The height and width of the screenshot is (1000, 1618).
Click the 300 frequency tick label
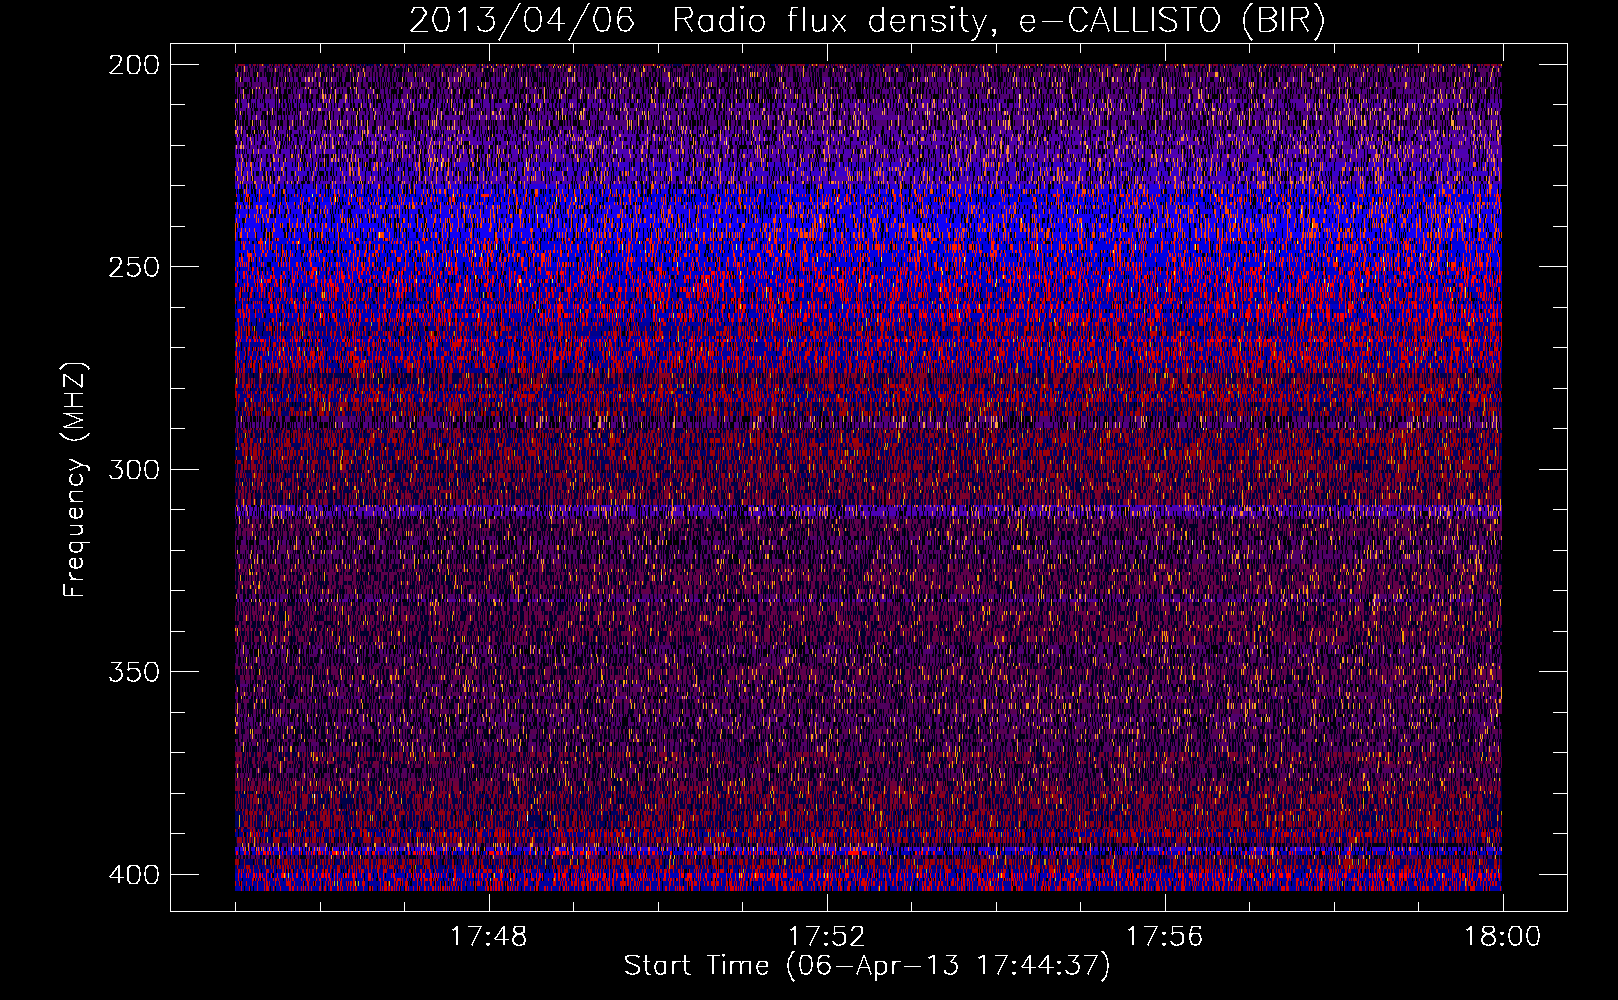[133, 469]
